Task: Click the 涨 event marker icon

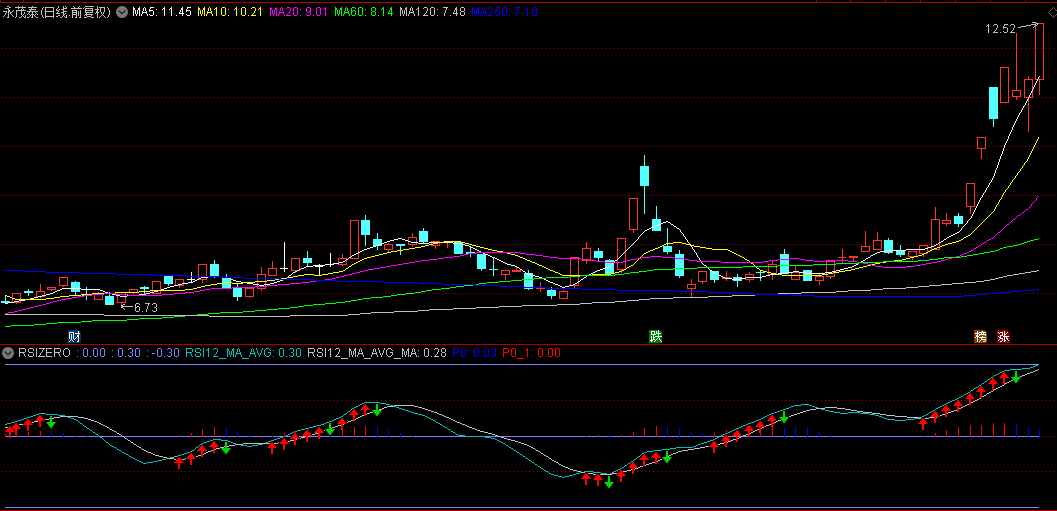Action: pos(1002,336)
